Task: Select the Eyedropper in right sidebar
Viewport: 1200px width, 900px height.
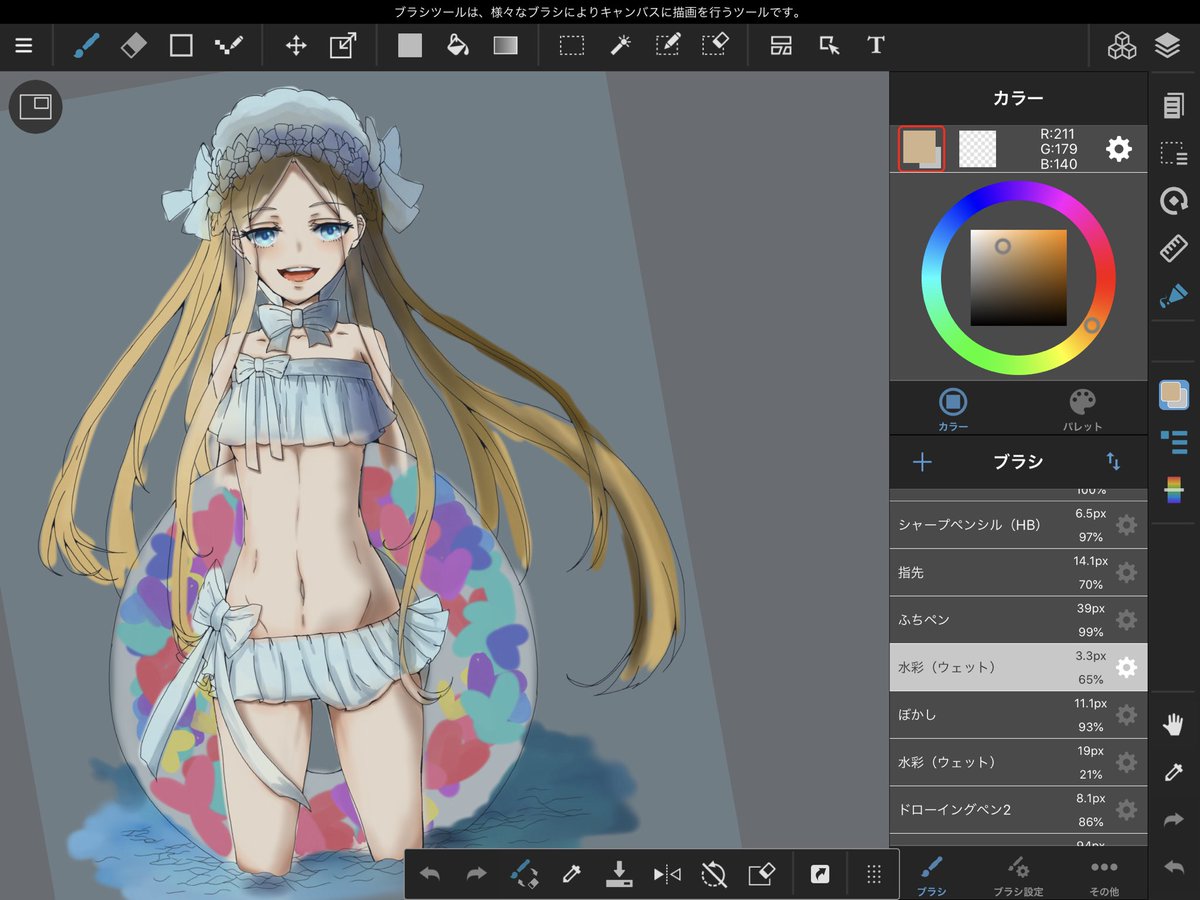Action: pos(1174,772)
